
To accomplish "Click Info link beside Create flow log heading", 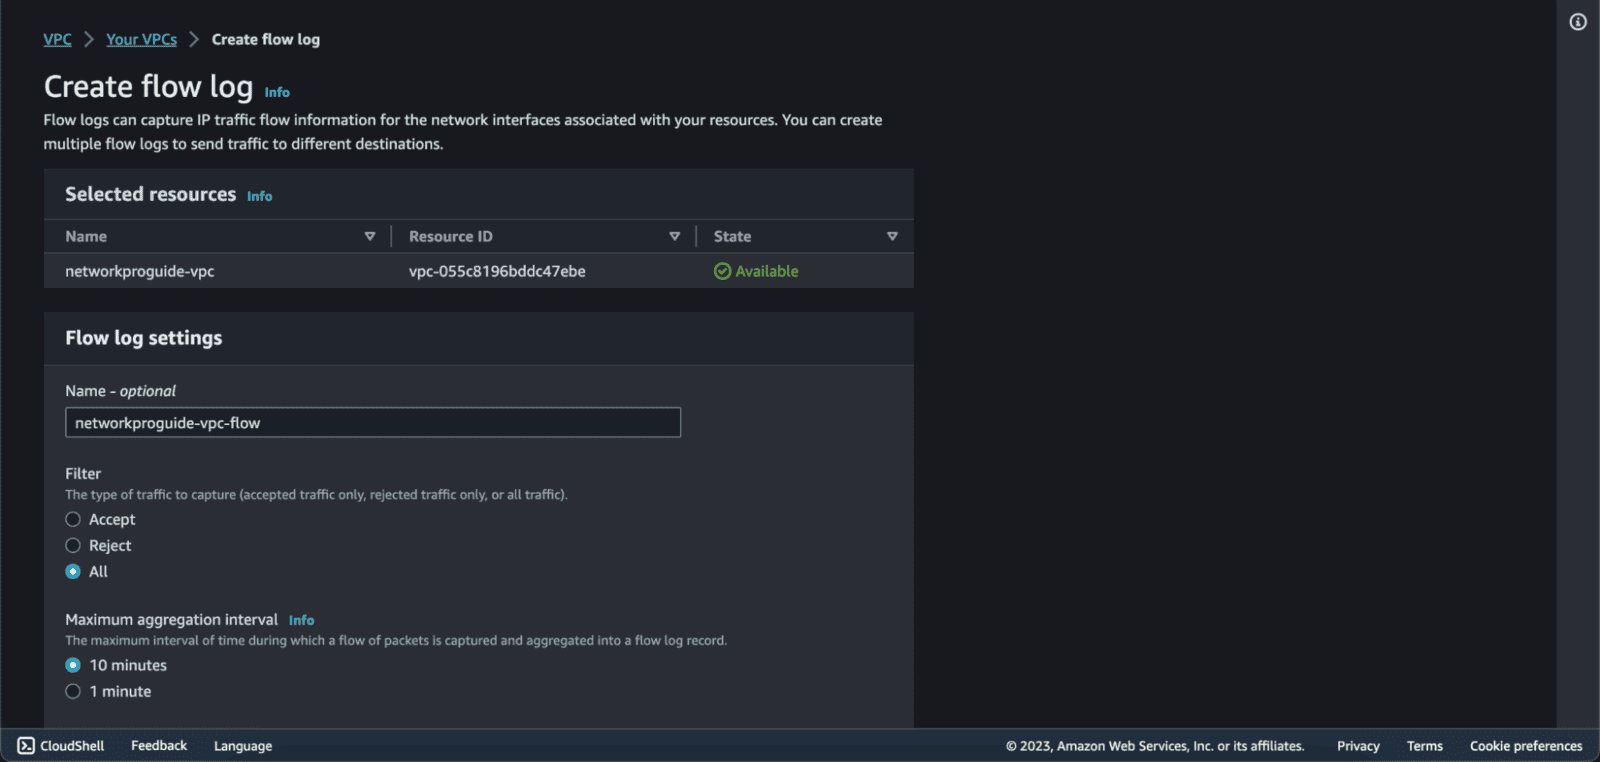I will pos(277,92).
